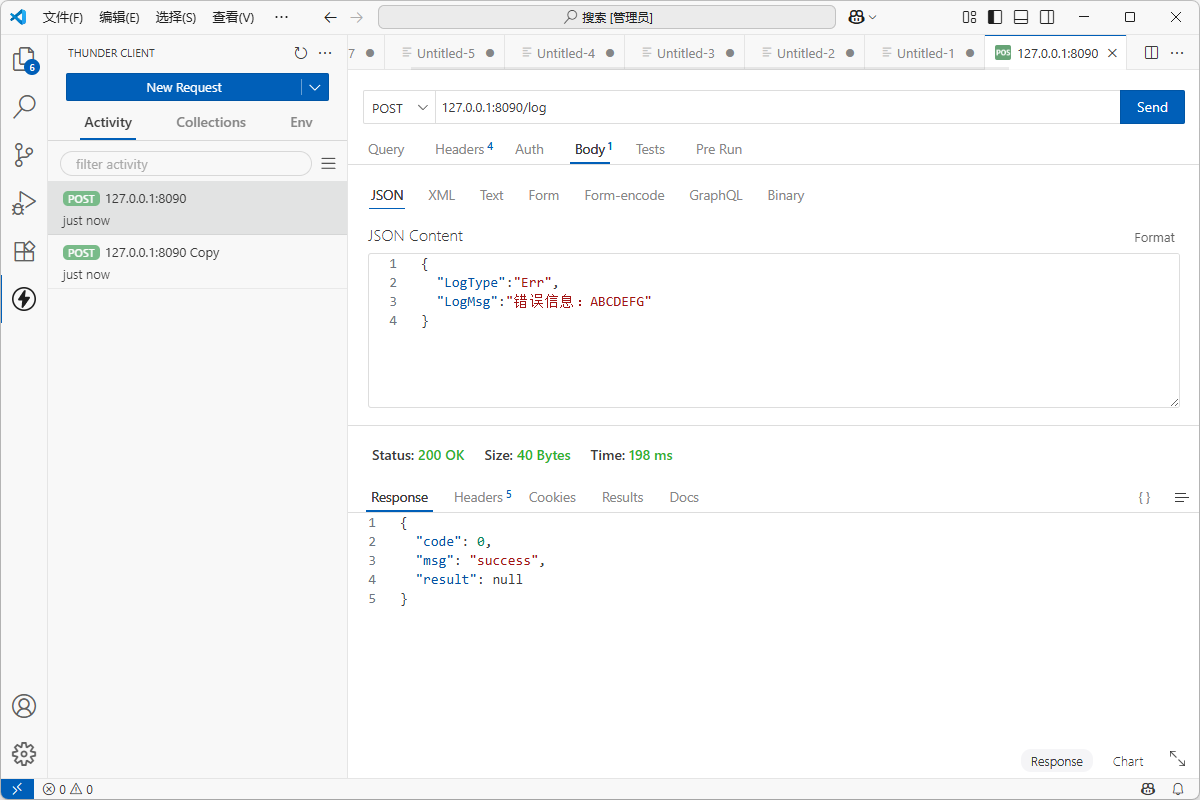Open the Copilot icon in title bar

click(856, 17)
